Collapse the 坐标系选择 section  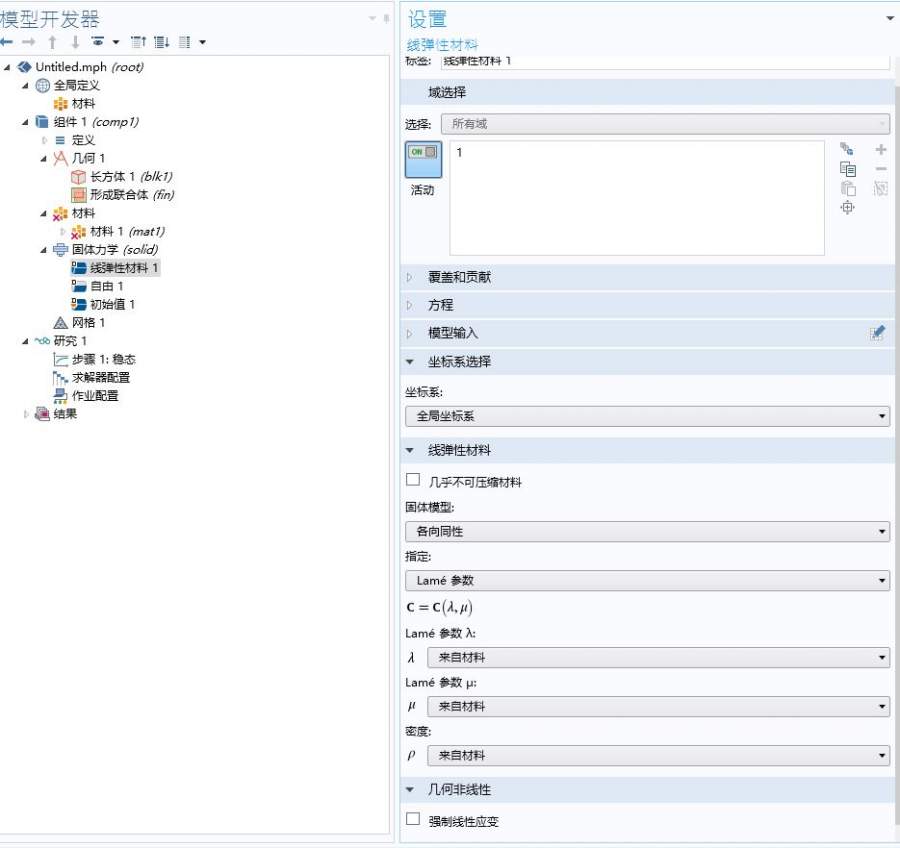pyautogui.click(x=410, y=362)
